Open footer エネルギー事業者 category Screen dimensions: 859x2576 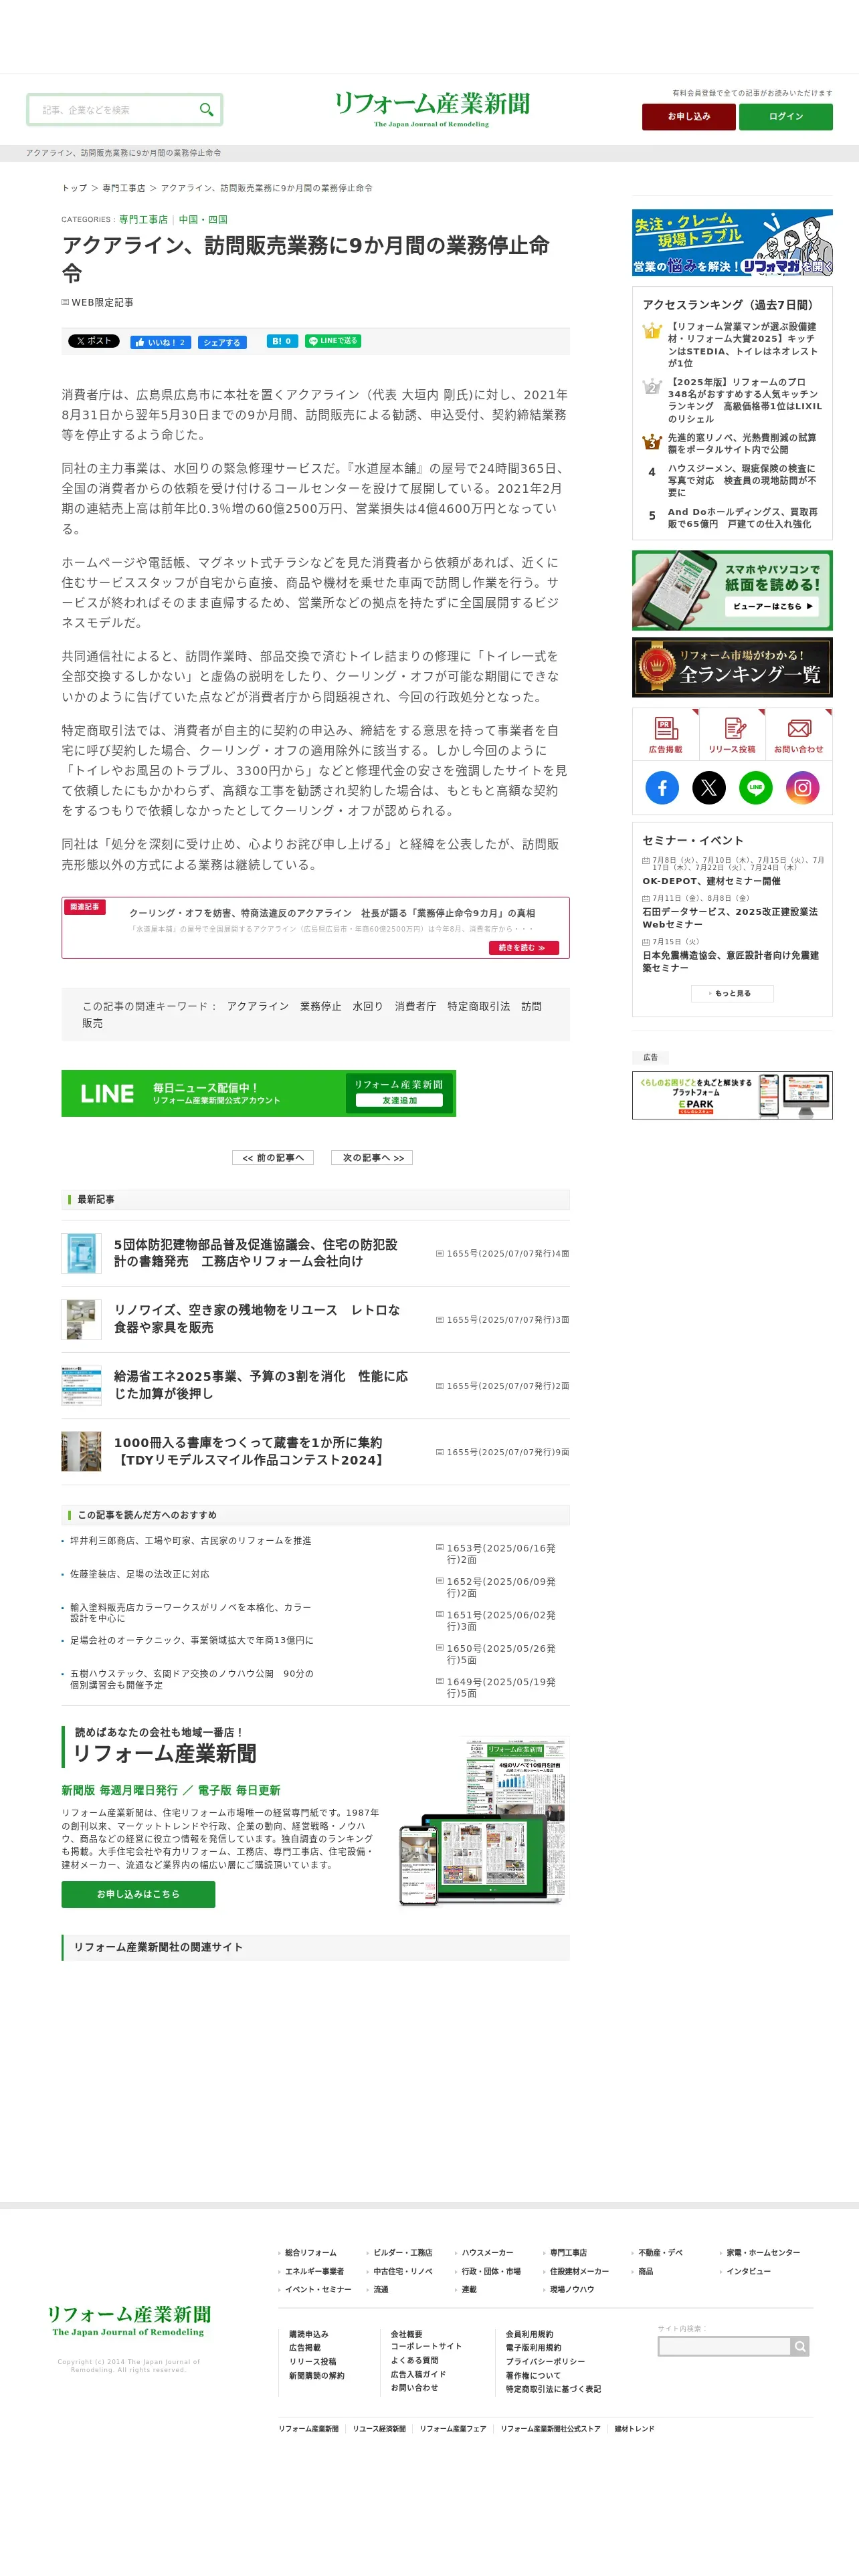pyautogui.click(x=314, y=2271)
